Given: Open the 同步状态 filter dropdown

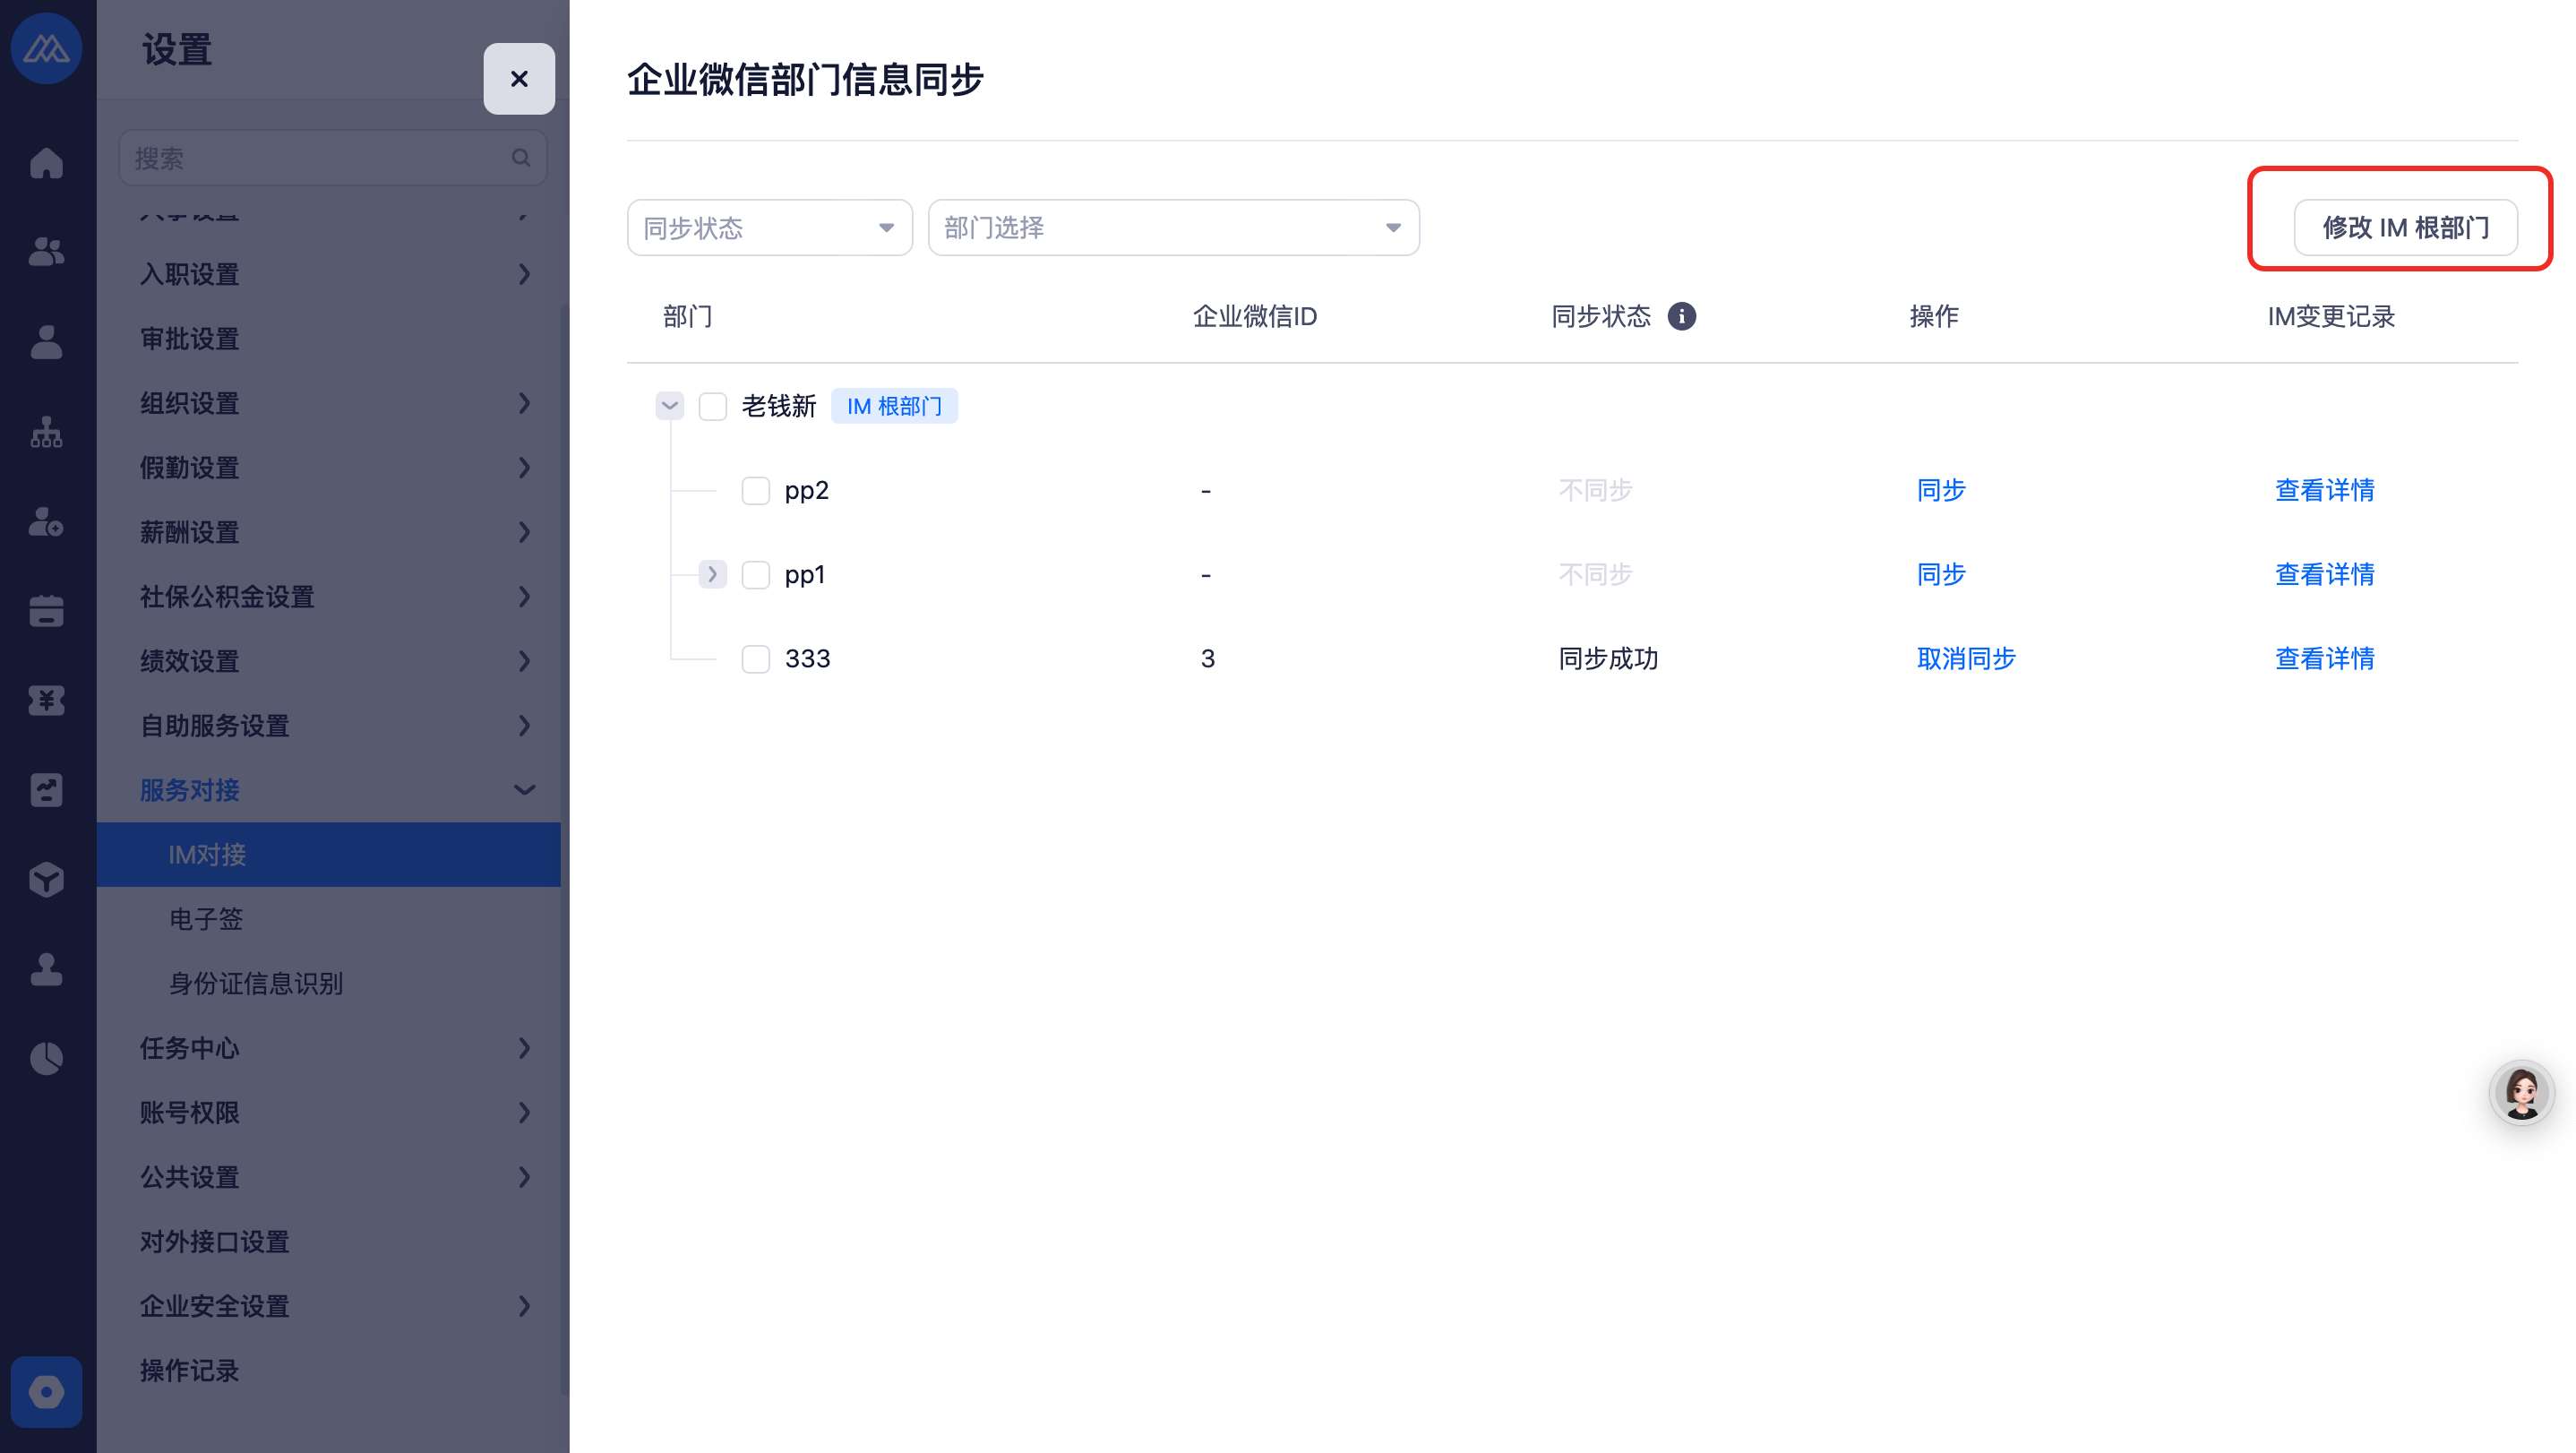Looking at the screenshot, I should coord(769,228).
